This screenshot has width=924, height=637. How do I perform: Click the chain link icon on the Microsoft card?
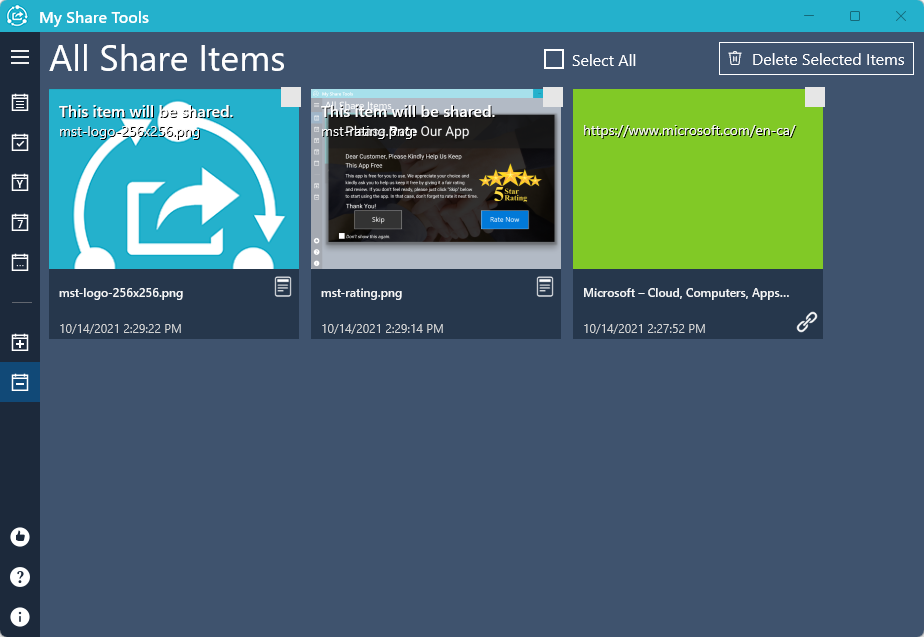[x=807, y=322]
